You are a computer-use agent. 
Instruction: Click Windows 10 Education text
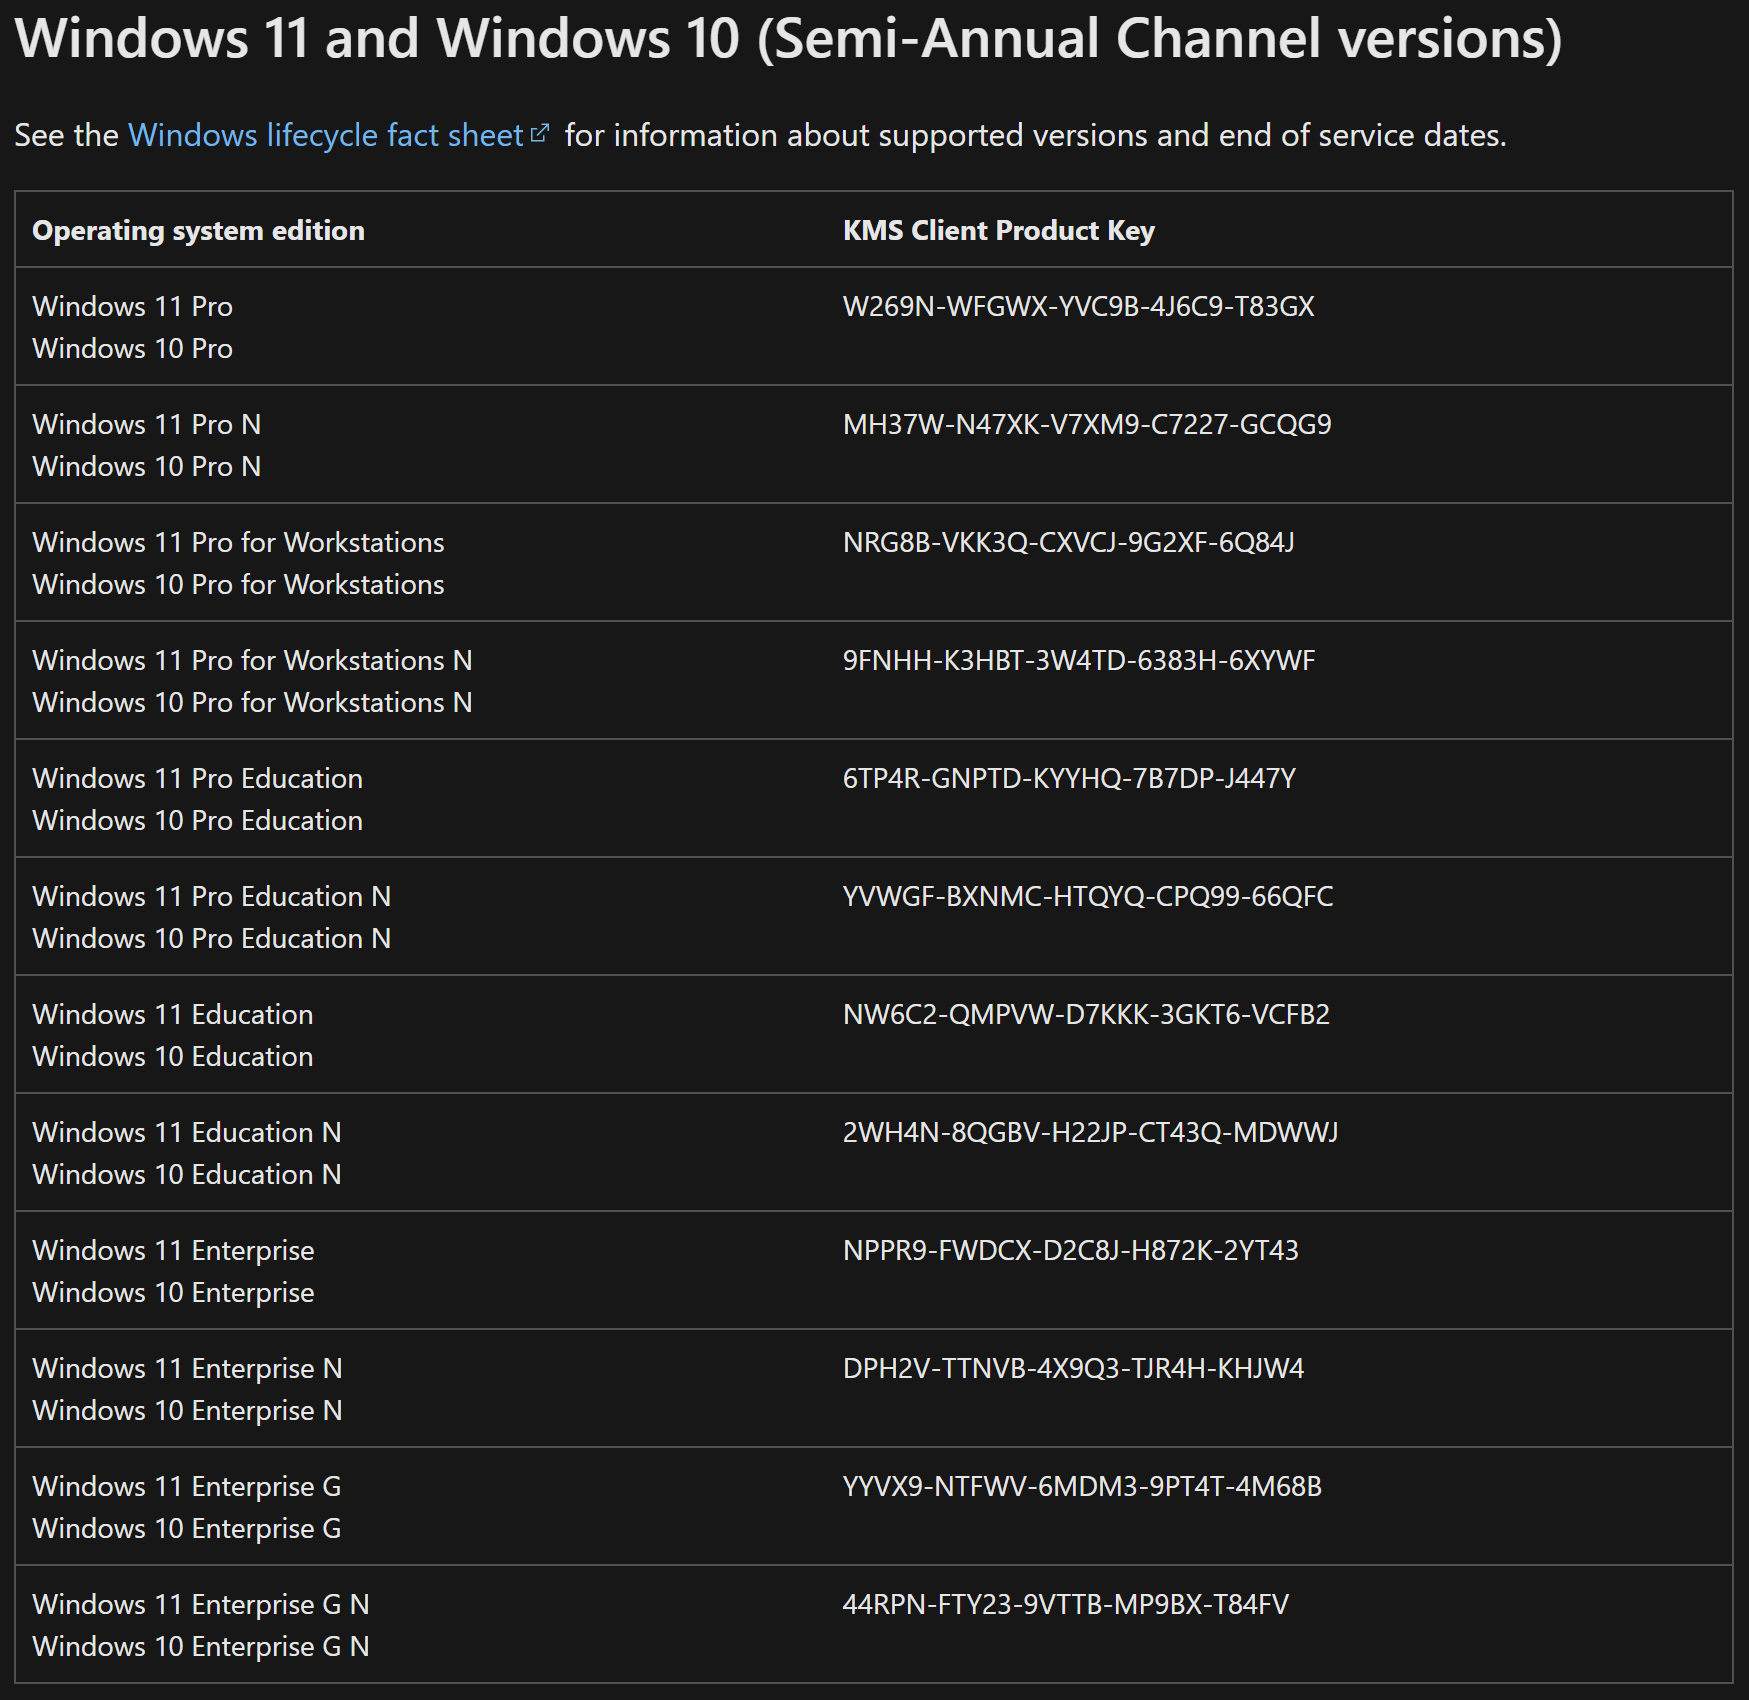(x=172, y=1056)
